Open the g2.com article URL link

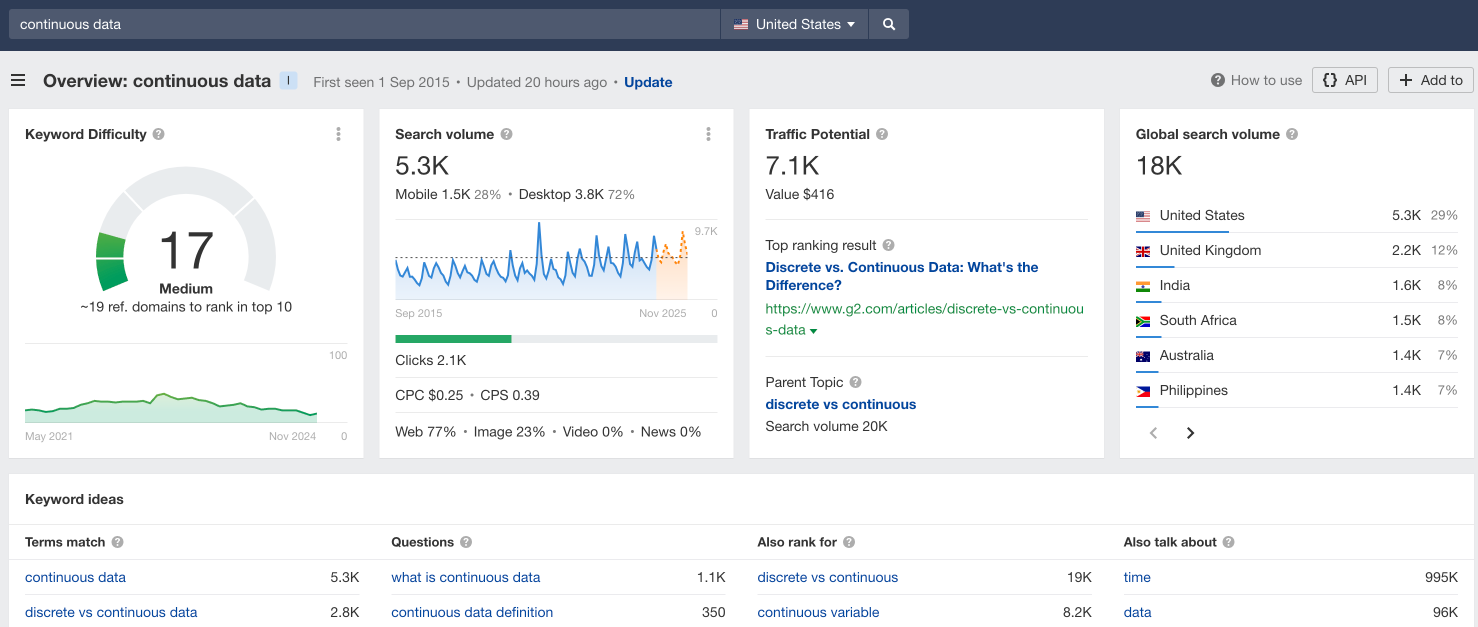click(x=924, y=319)
